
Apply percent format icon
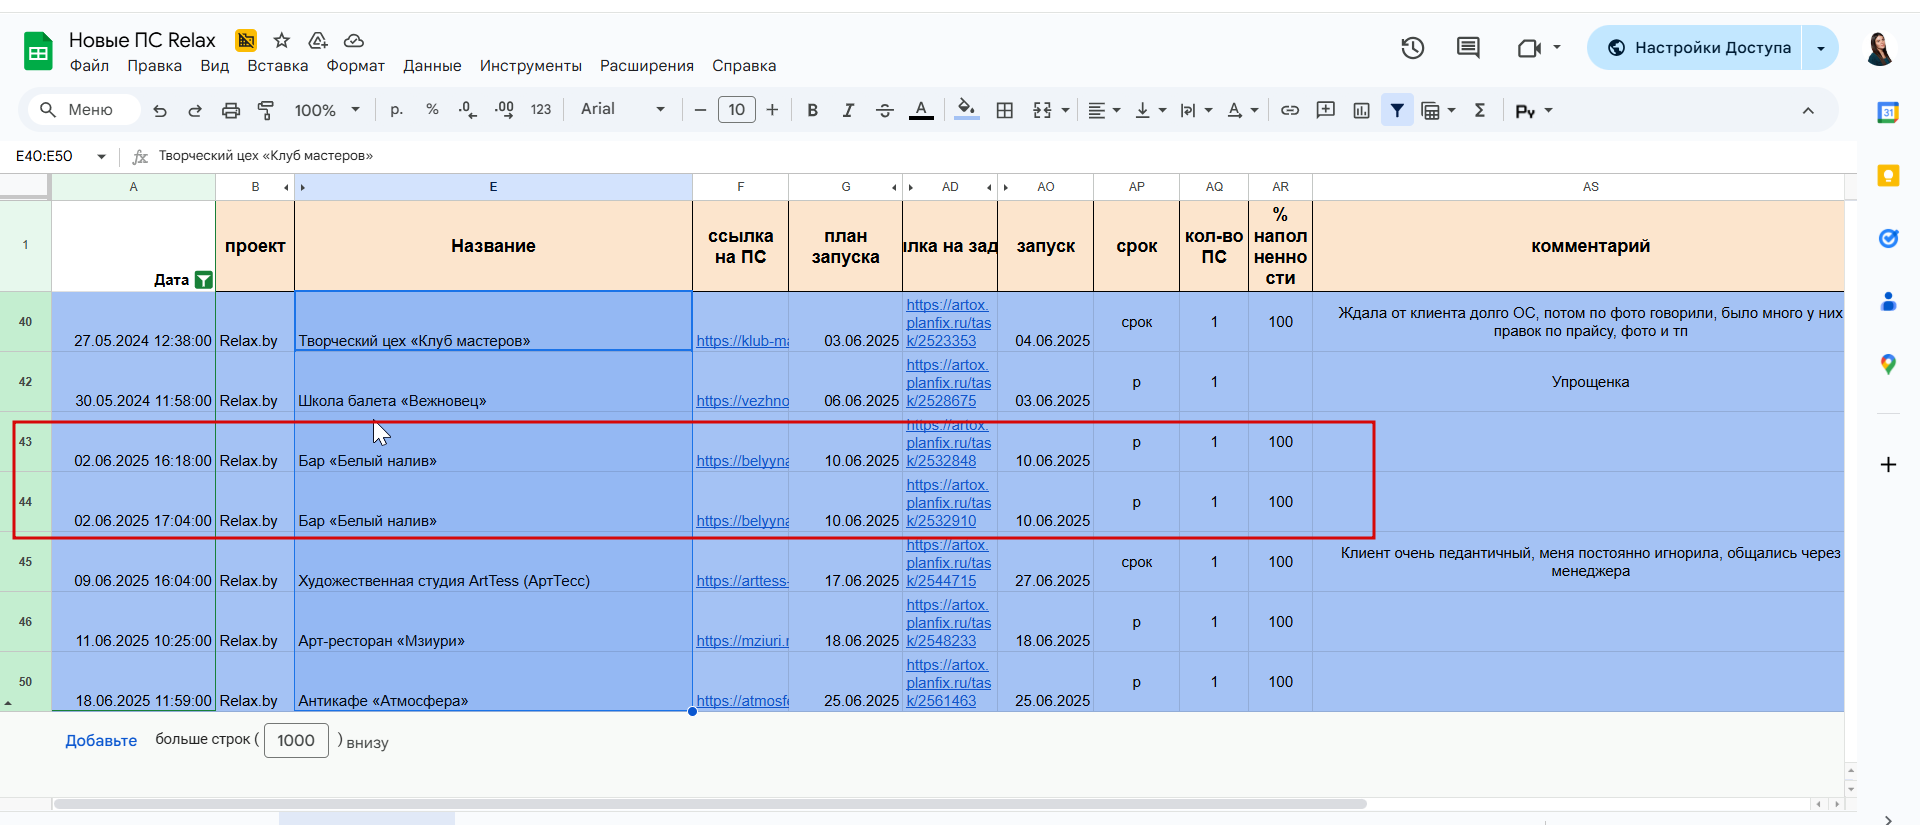pyautogui.click(x=432, y=110)
